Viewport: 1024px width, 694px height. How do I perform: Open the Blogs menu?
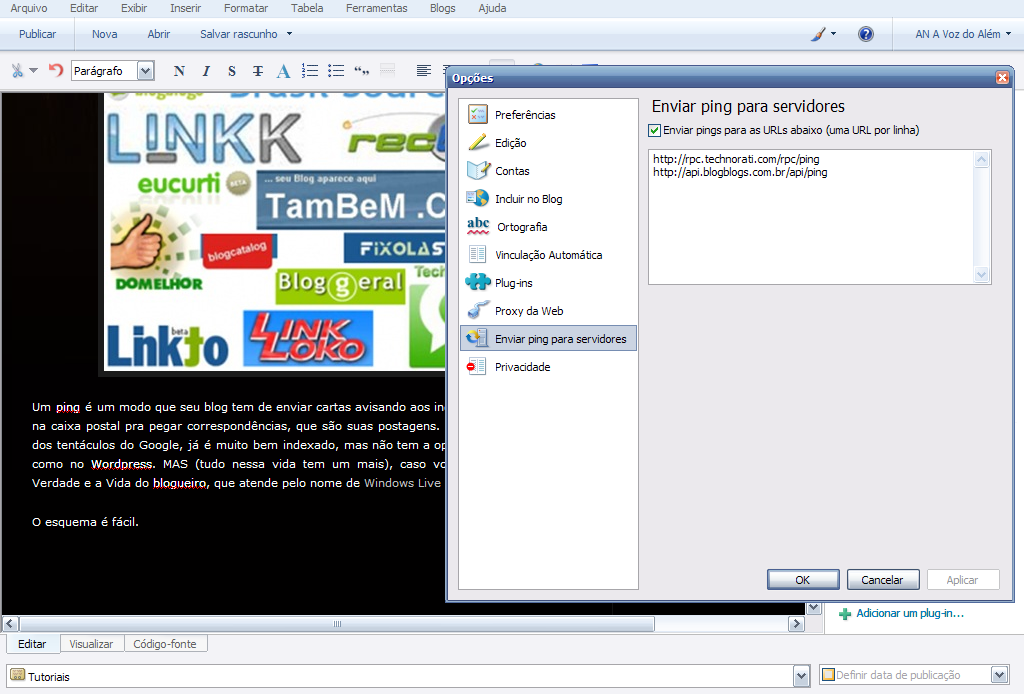442,8
